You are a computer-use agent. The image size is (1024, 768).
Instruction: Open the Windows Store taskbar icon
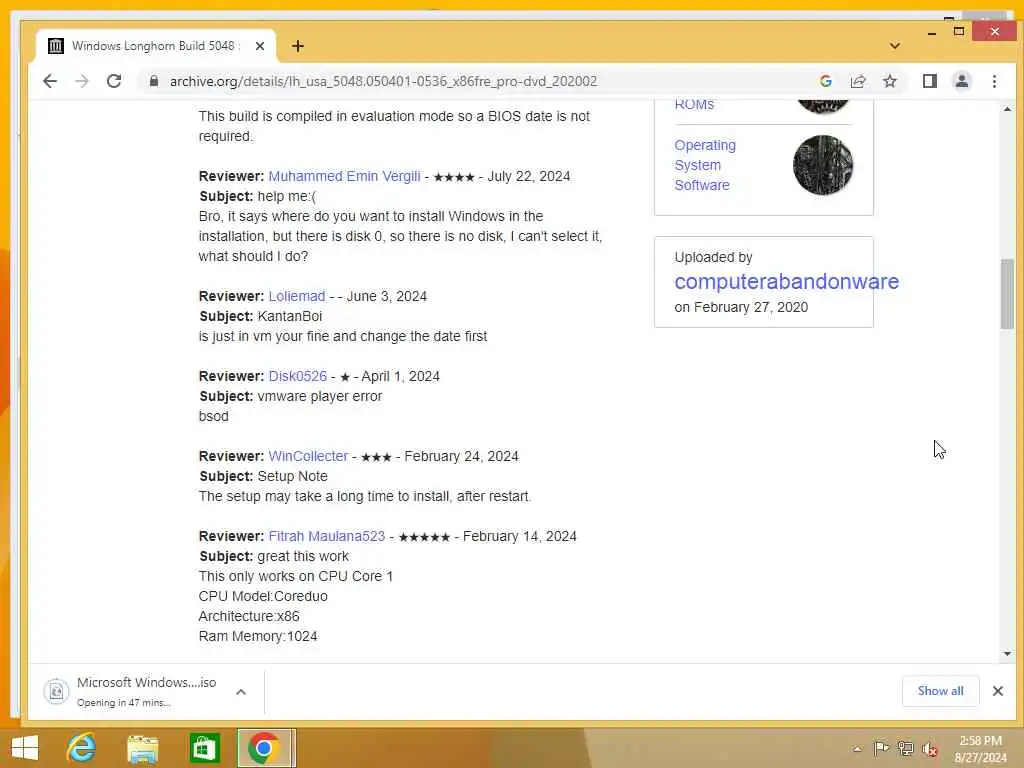tap(204, 748)
